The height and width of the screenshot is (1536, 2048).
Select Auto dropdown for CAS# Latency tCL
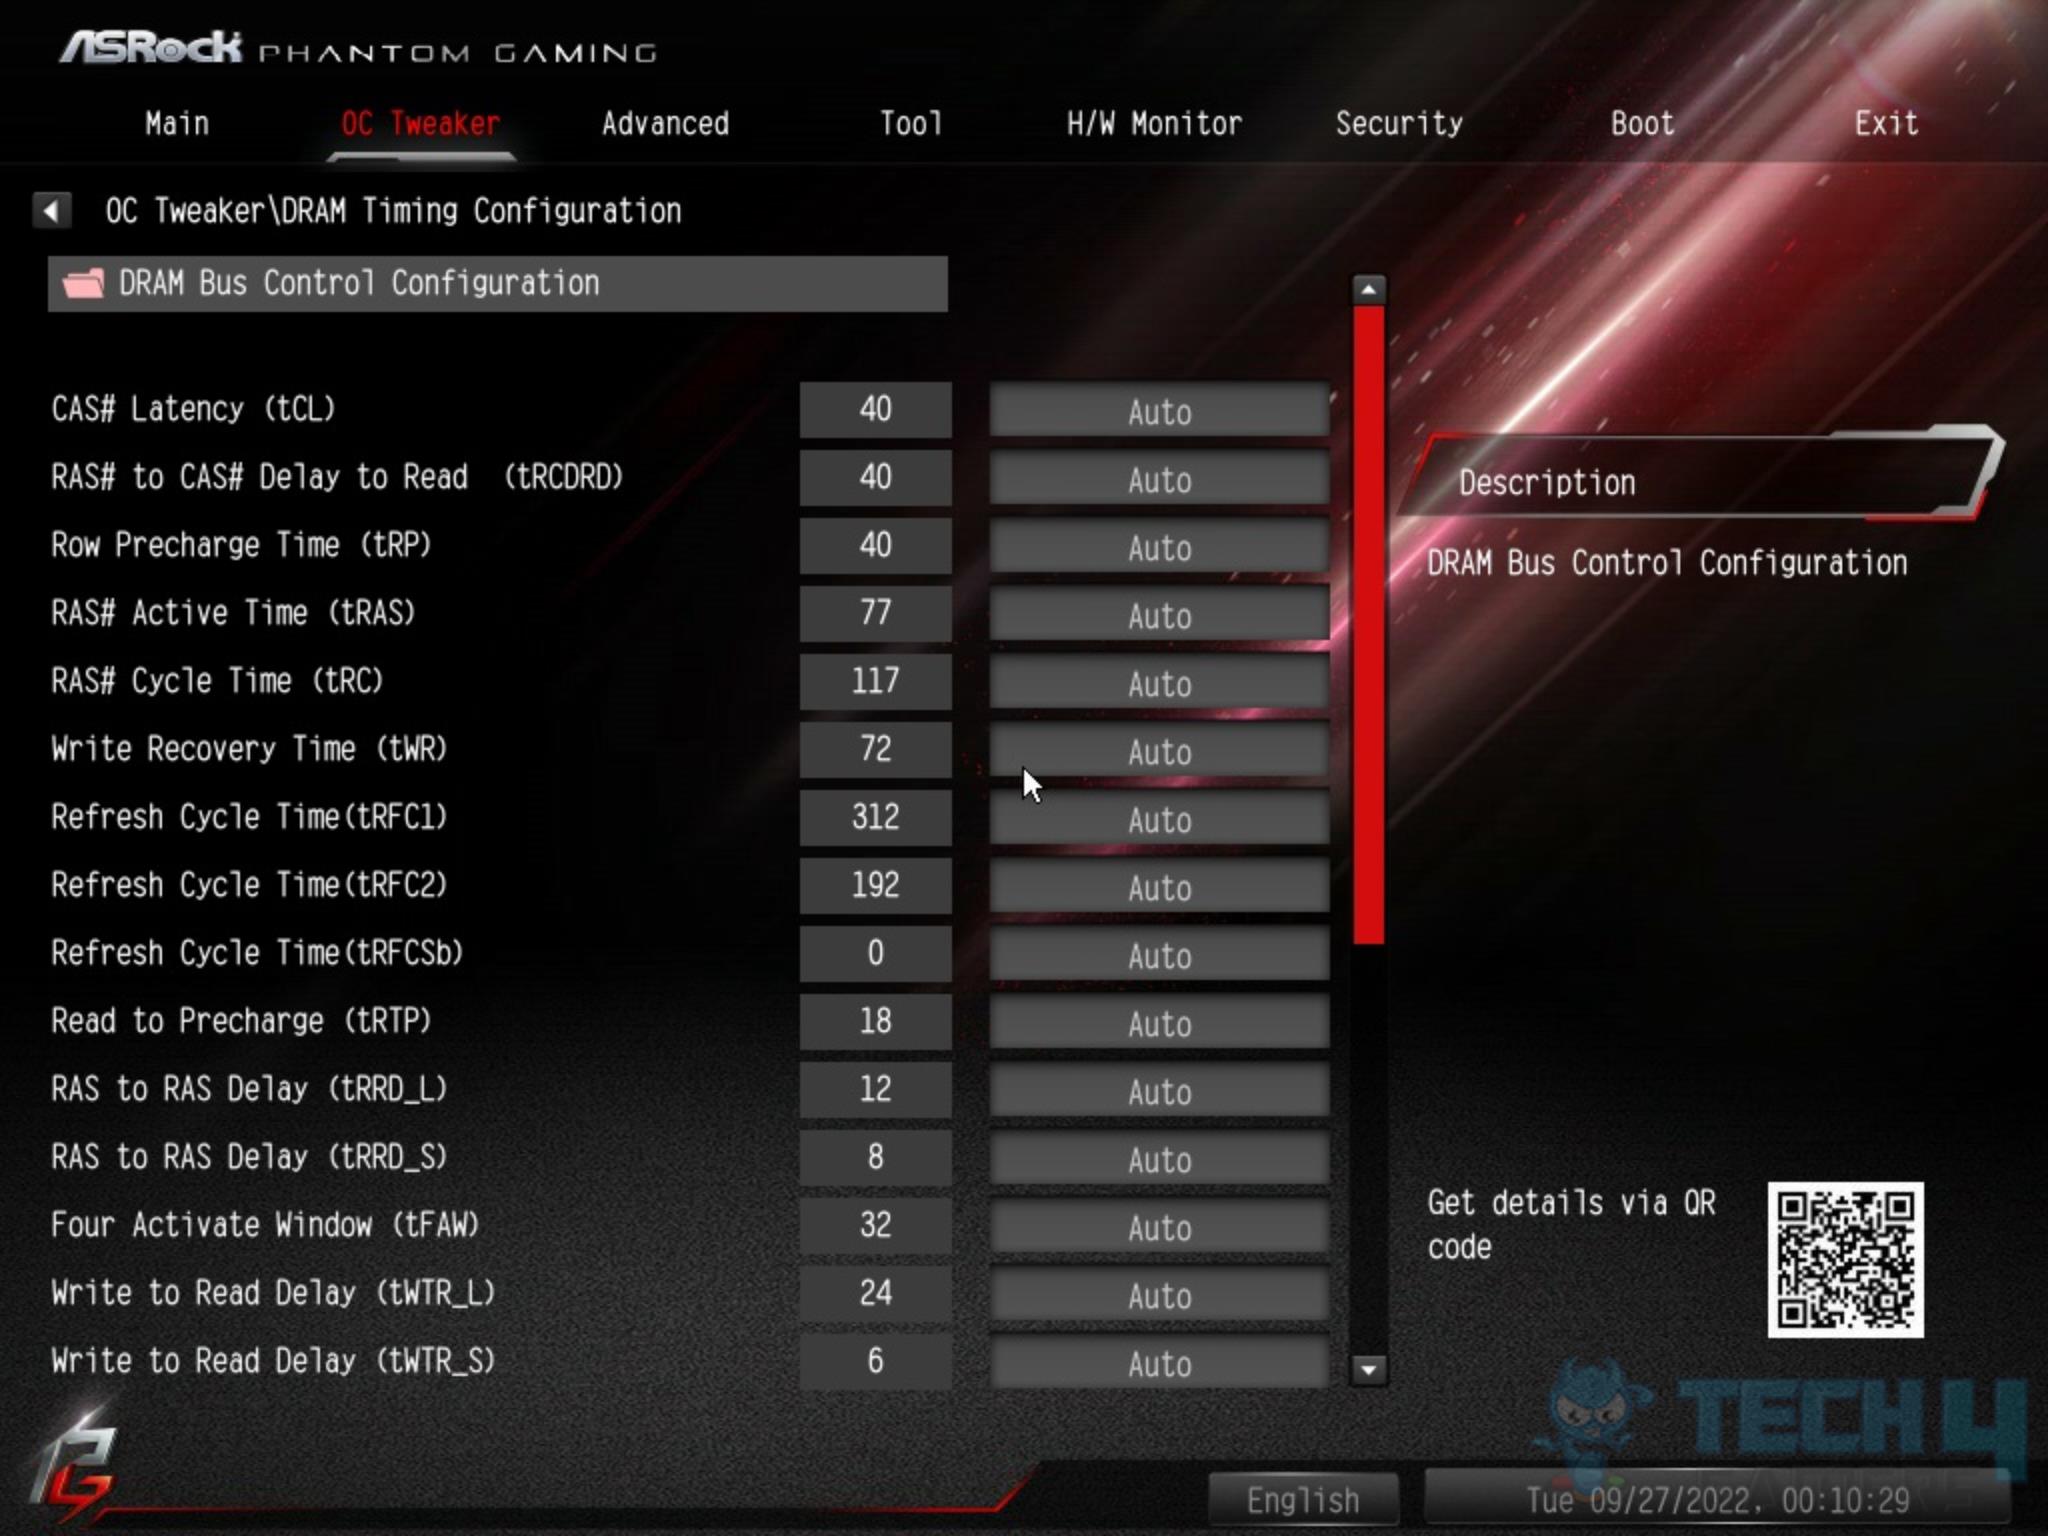[1161, 411]
